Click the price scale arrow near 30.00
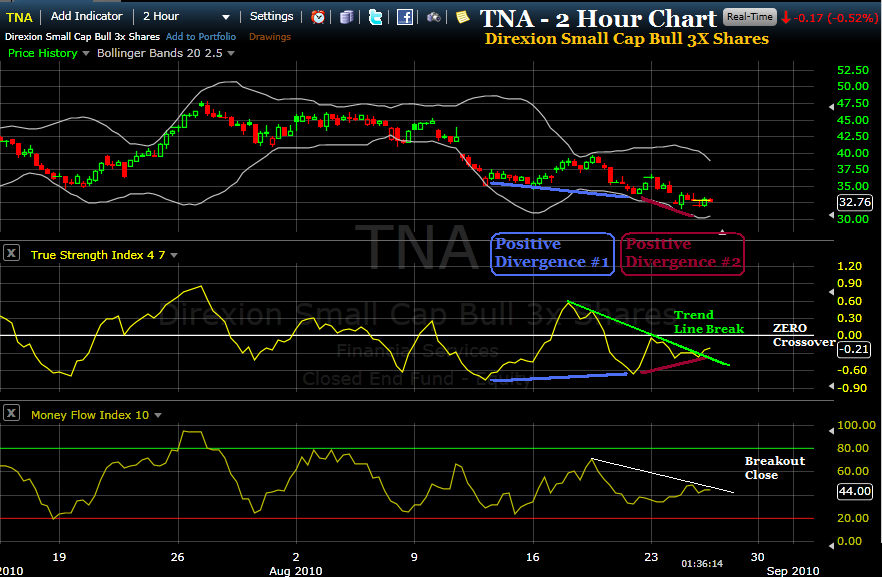Image resolution: width=882 pixels, height=577 pixels. 831,215
